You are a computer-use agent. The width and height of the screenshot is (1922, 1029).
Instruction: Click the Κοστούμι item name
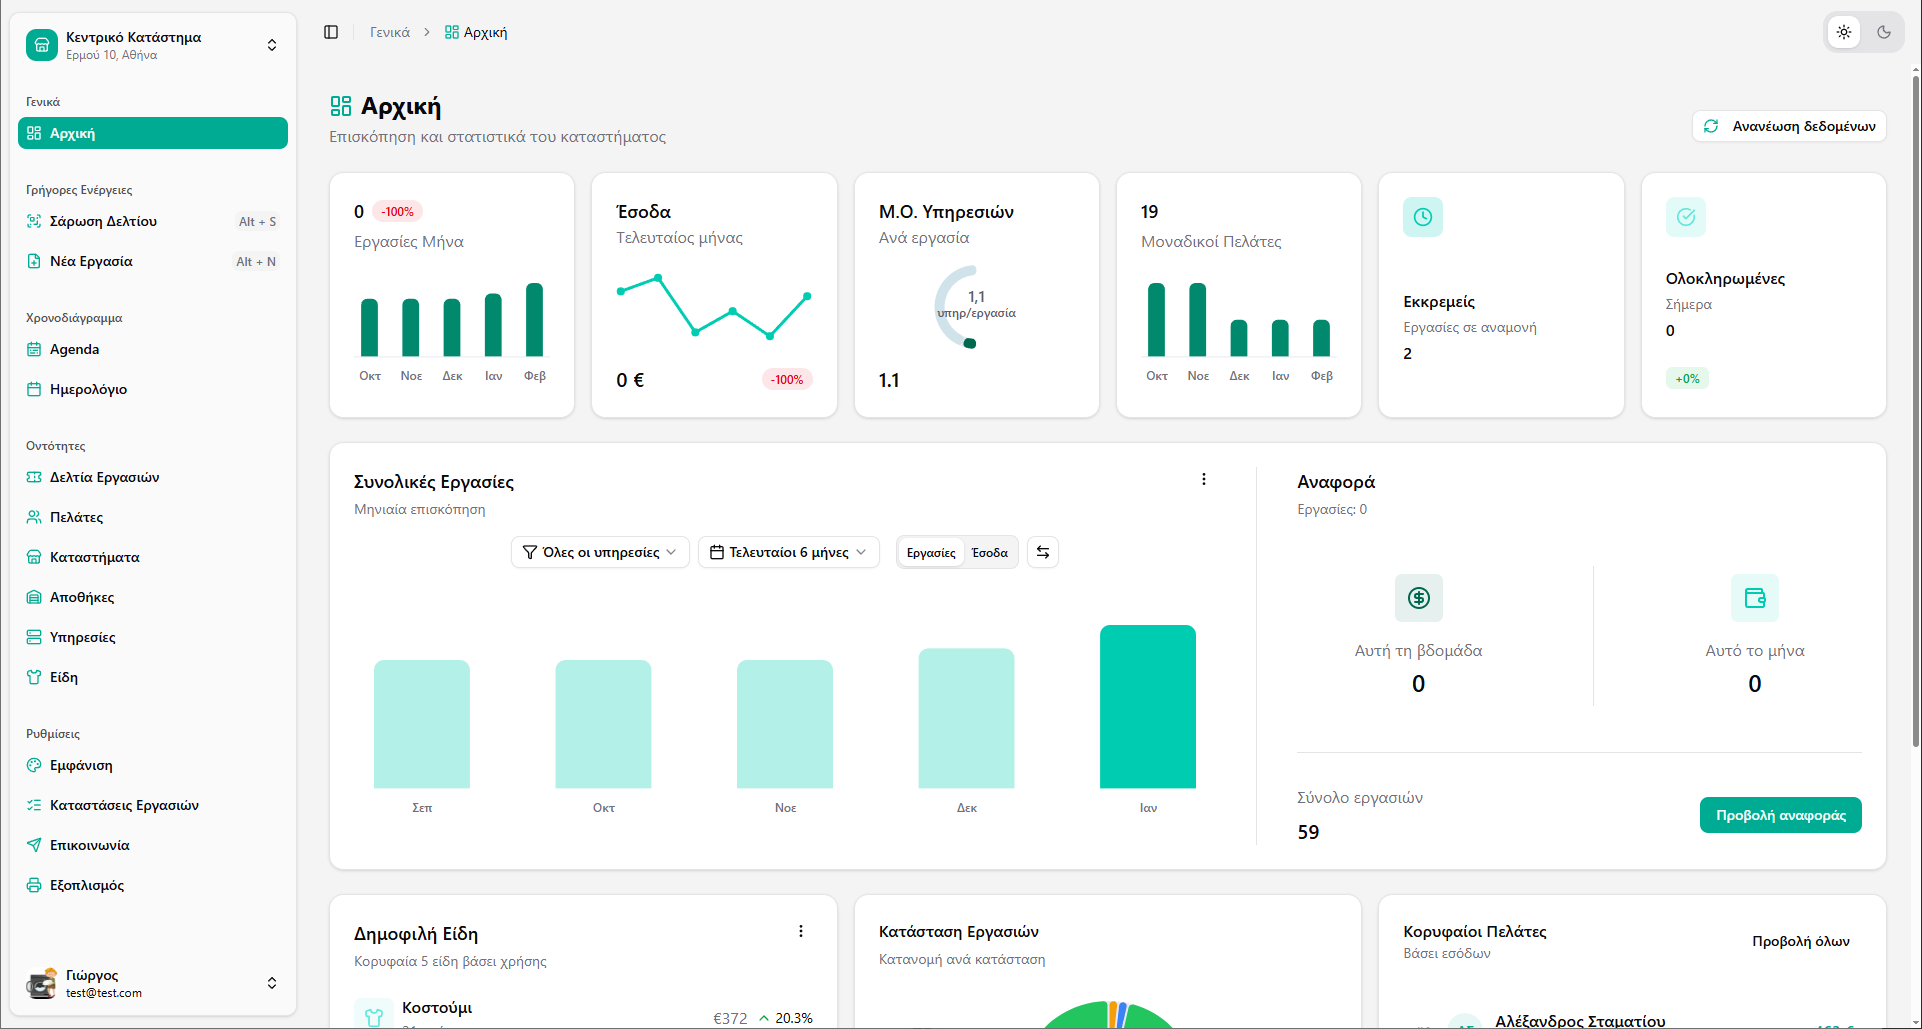coord(437,1007)
